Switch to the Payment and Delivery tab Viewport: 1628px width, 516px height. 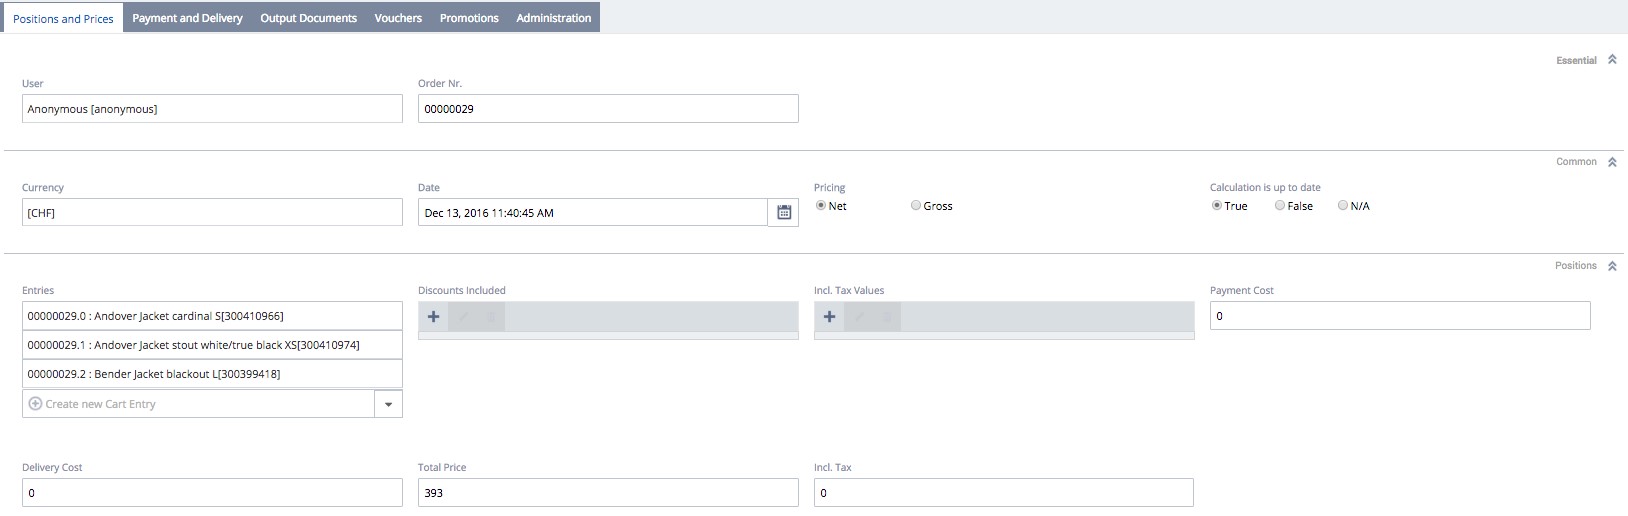pos(187,18)
